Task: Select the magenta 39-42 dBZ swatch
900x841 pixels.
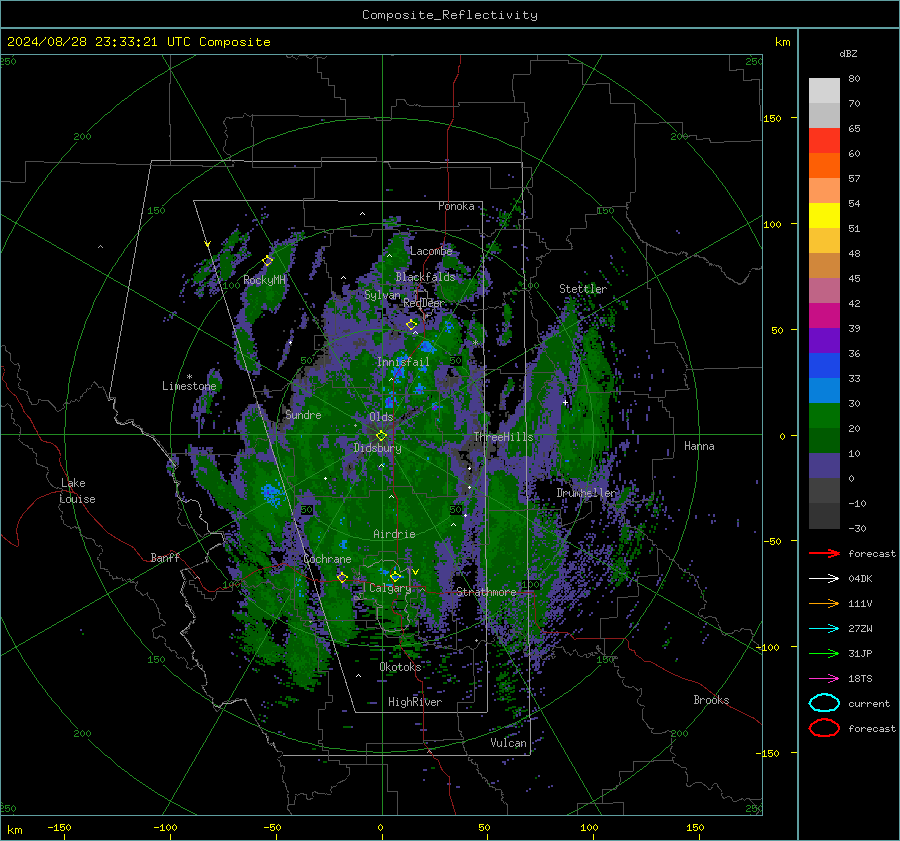Action: 824,316
